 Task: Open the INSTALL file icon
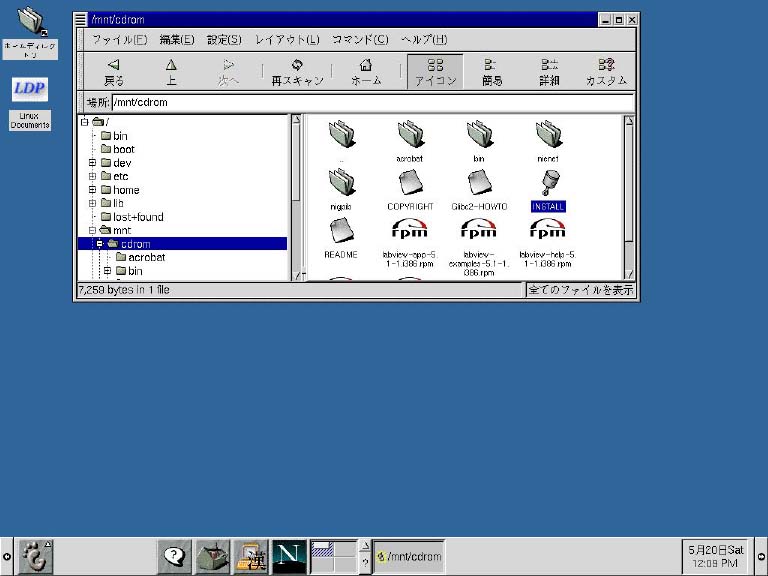[548, 184]
